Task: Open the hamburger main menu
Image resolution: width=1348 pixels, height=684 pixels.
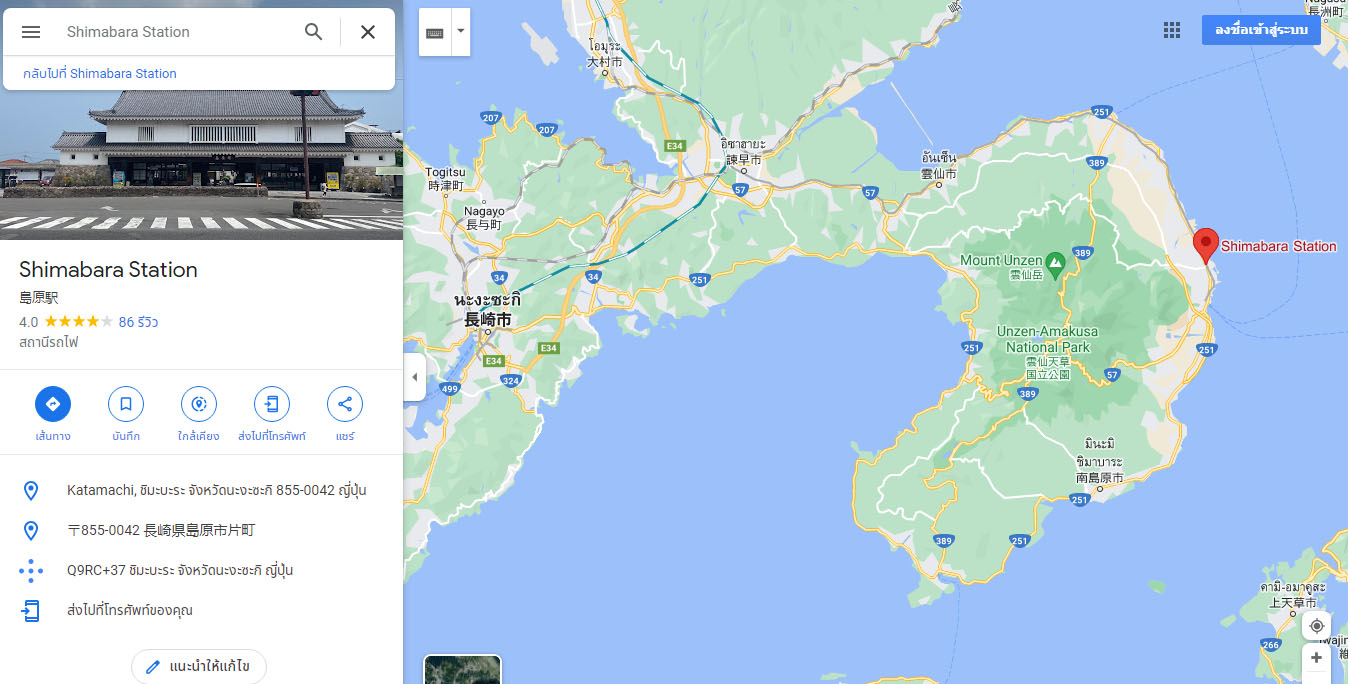Action: [31, 32]
